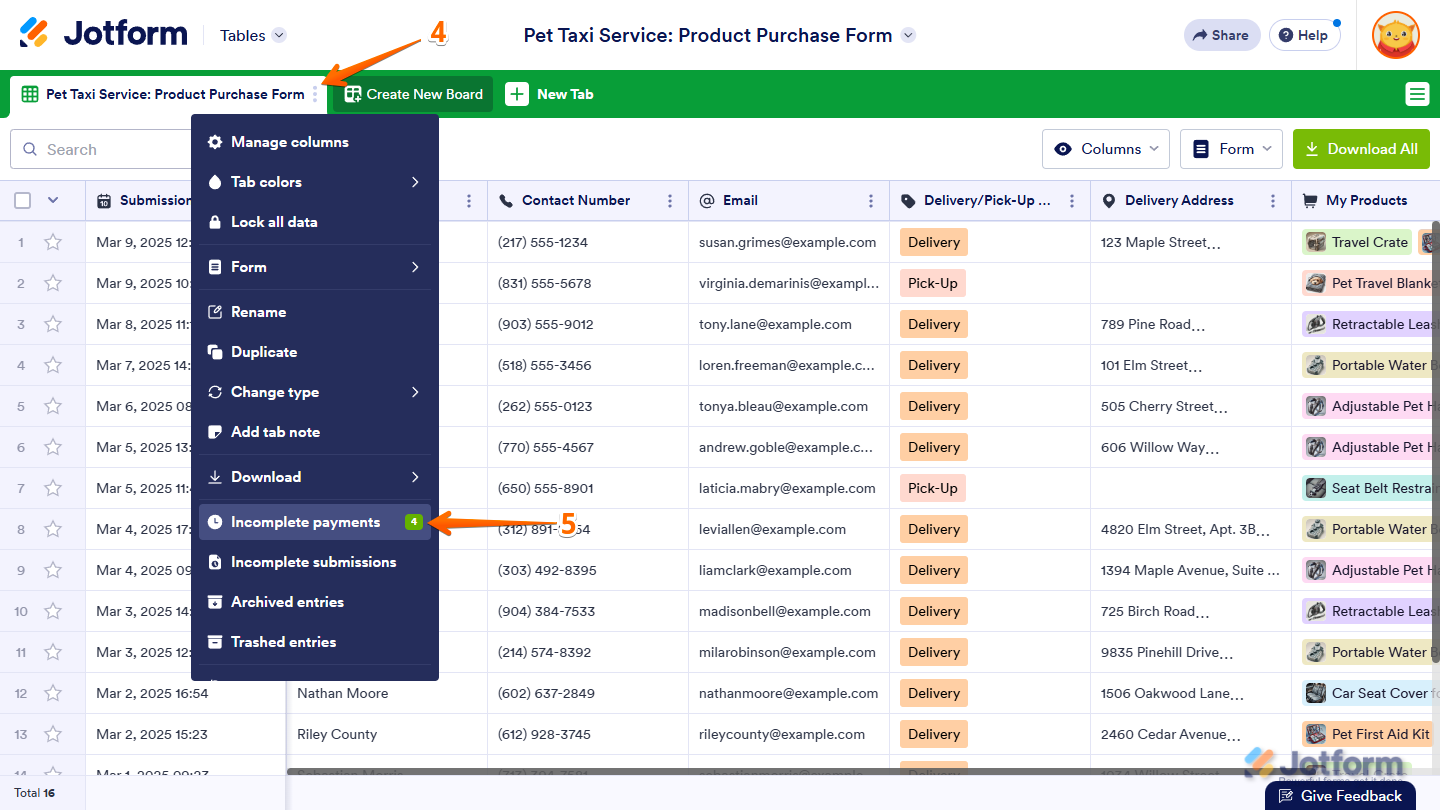Click the Share button
This screenshot has height=810, width=1440.
(x=1218, y=35)
